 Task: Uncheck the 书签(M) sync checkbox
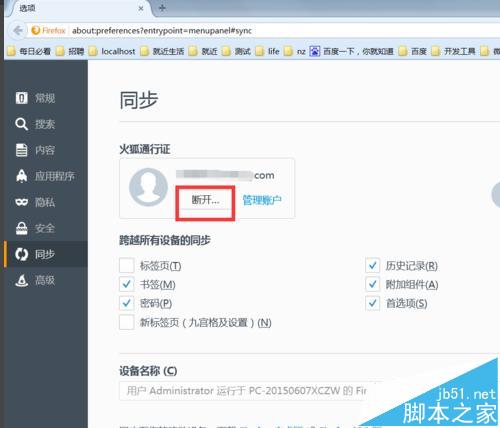tap(127, 284)
